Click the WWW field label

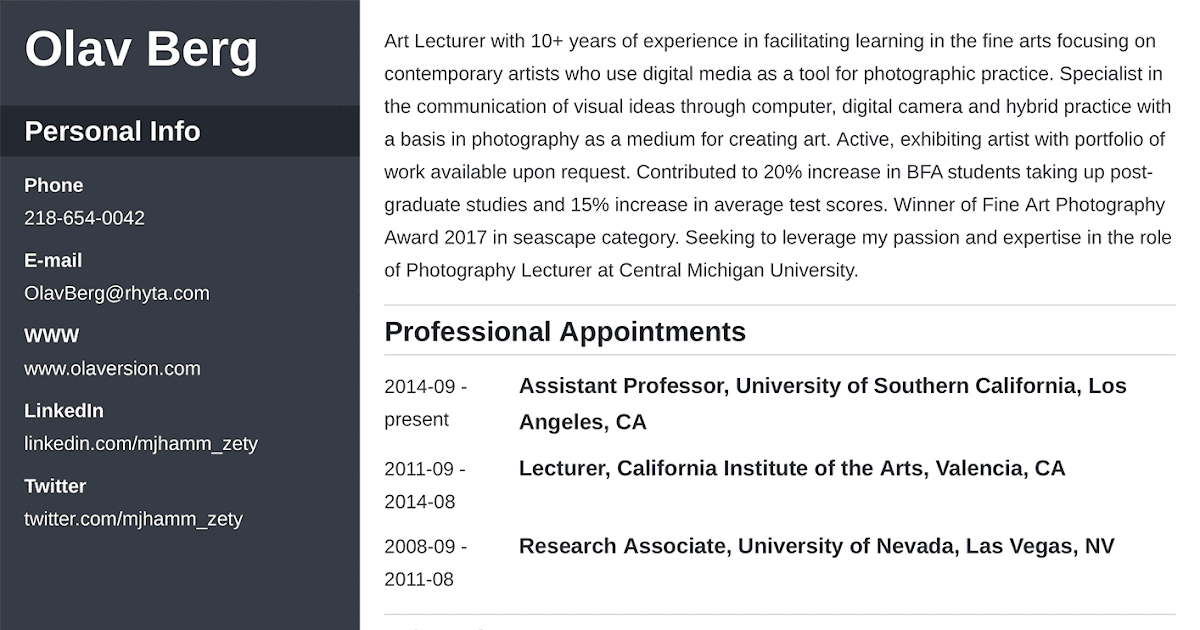[51, 335]
